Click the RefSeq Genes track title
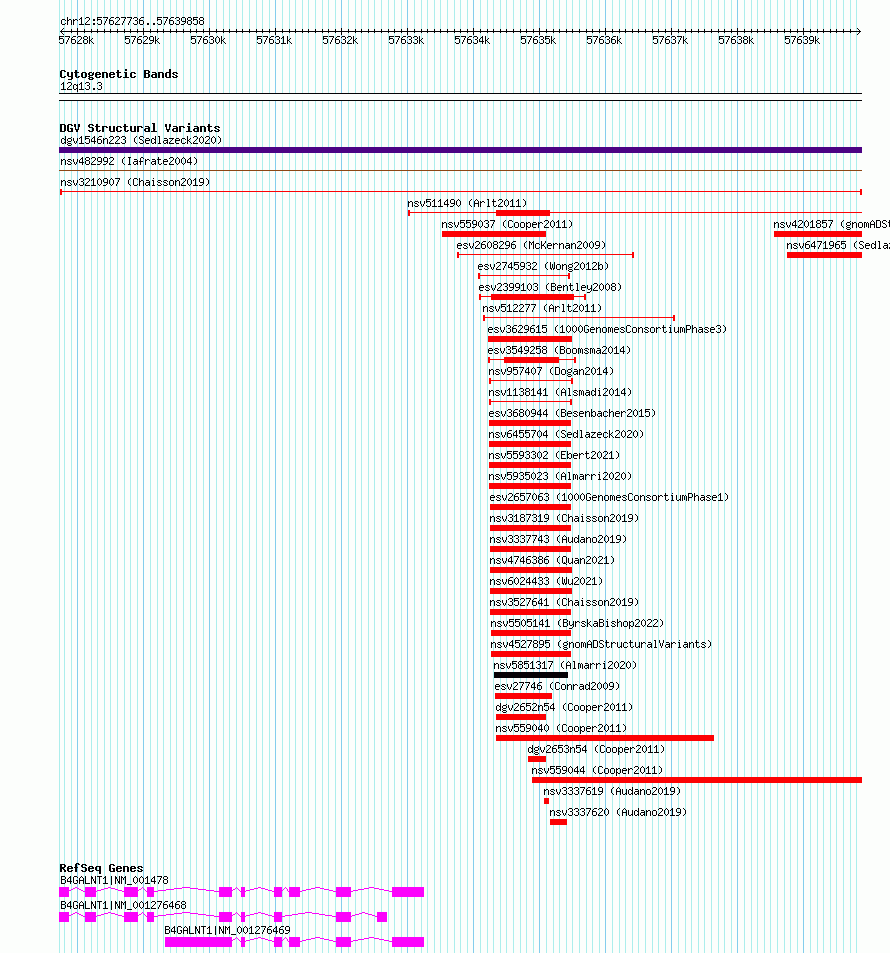Image resolution: width=890 pixels, height=953 pixels. tap(101, 869)
